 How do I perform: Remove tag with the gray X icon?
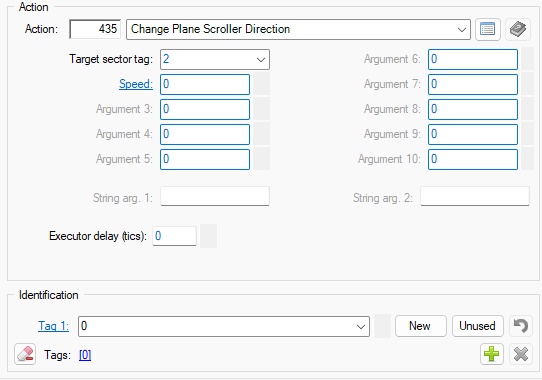[521, 354]
